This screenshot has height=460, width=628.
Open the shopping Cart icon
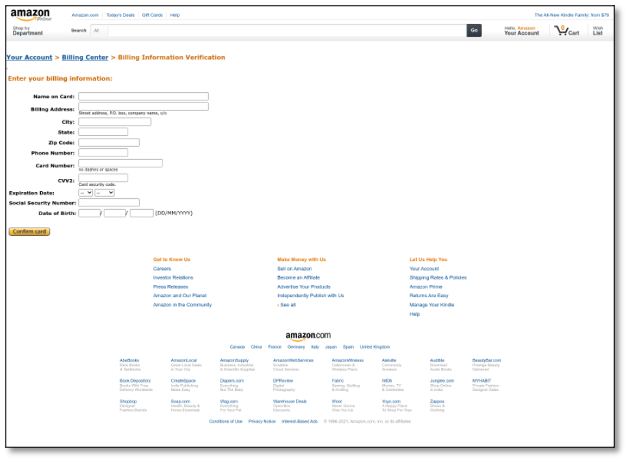coord(566,30)
